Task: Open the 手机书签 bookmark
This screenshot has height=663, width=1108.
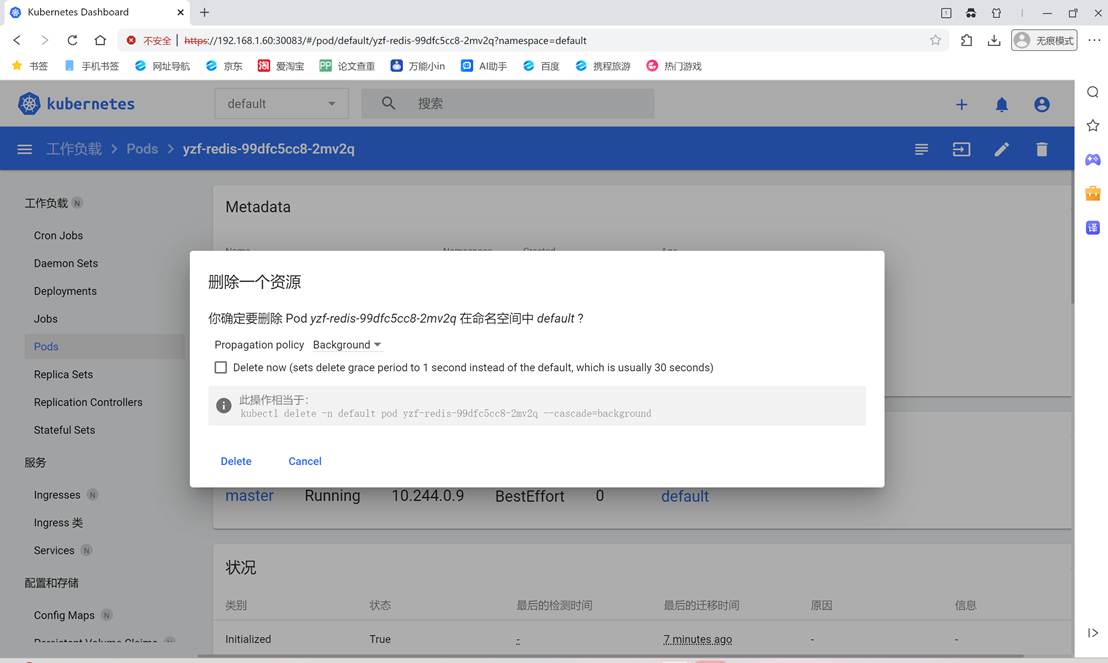Action: point(91,66)
